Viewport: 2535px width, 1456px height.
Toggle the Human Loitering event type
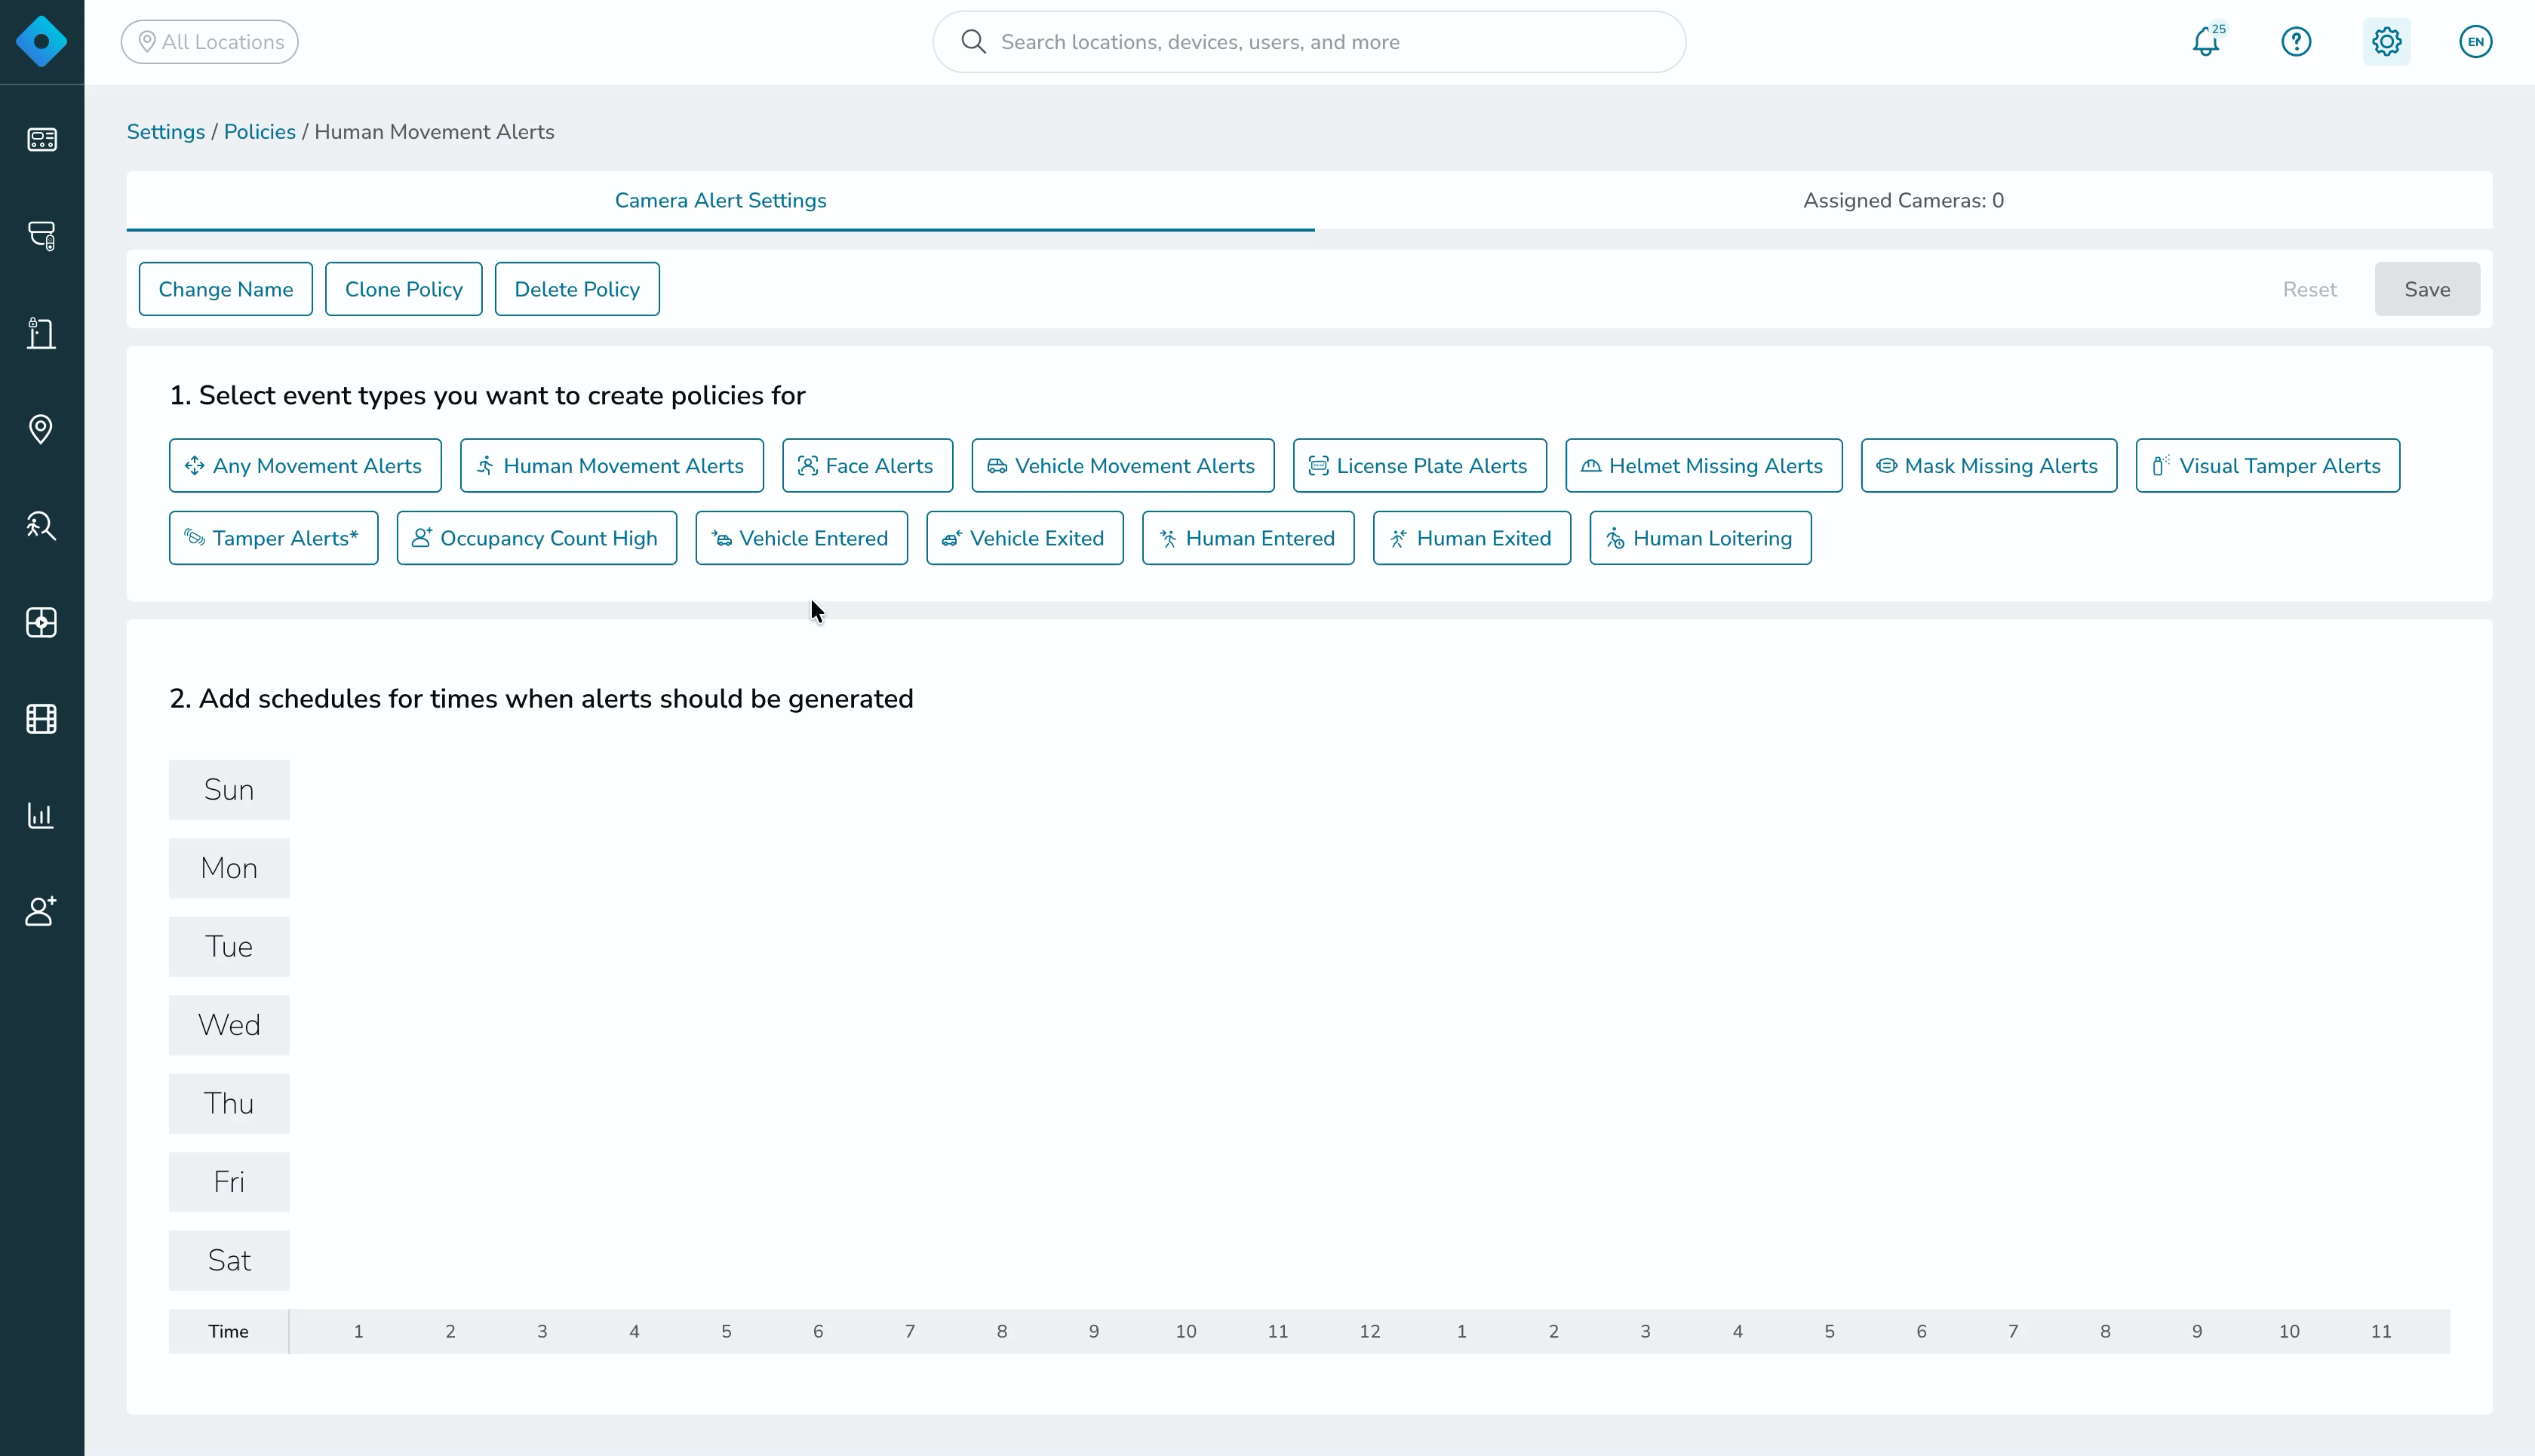1700,538
